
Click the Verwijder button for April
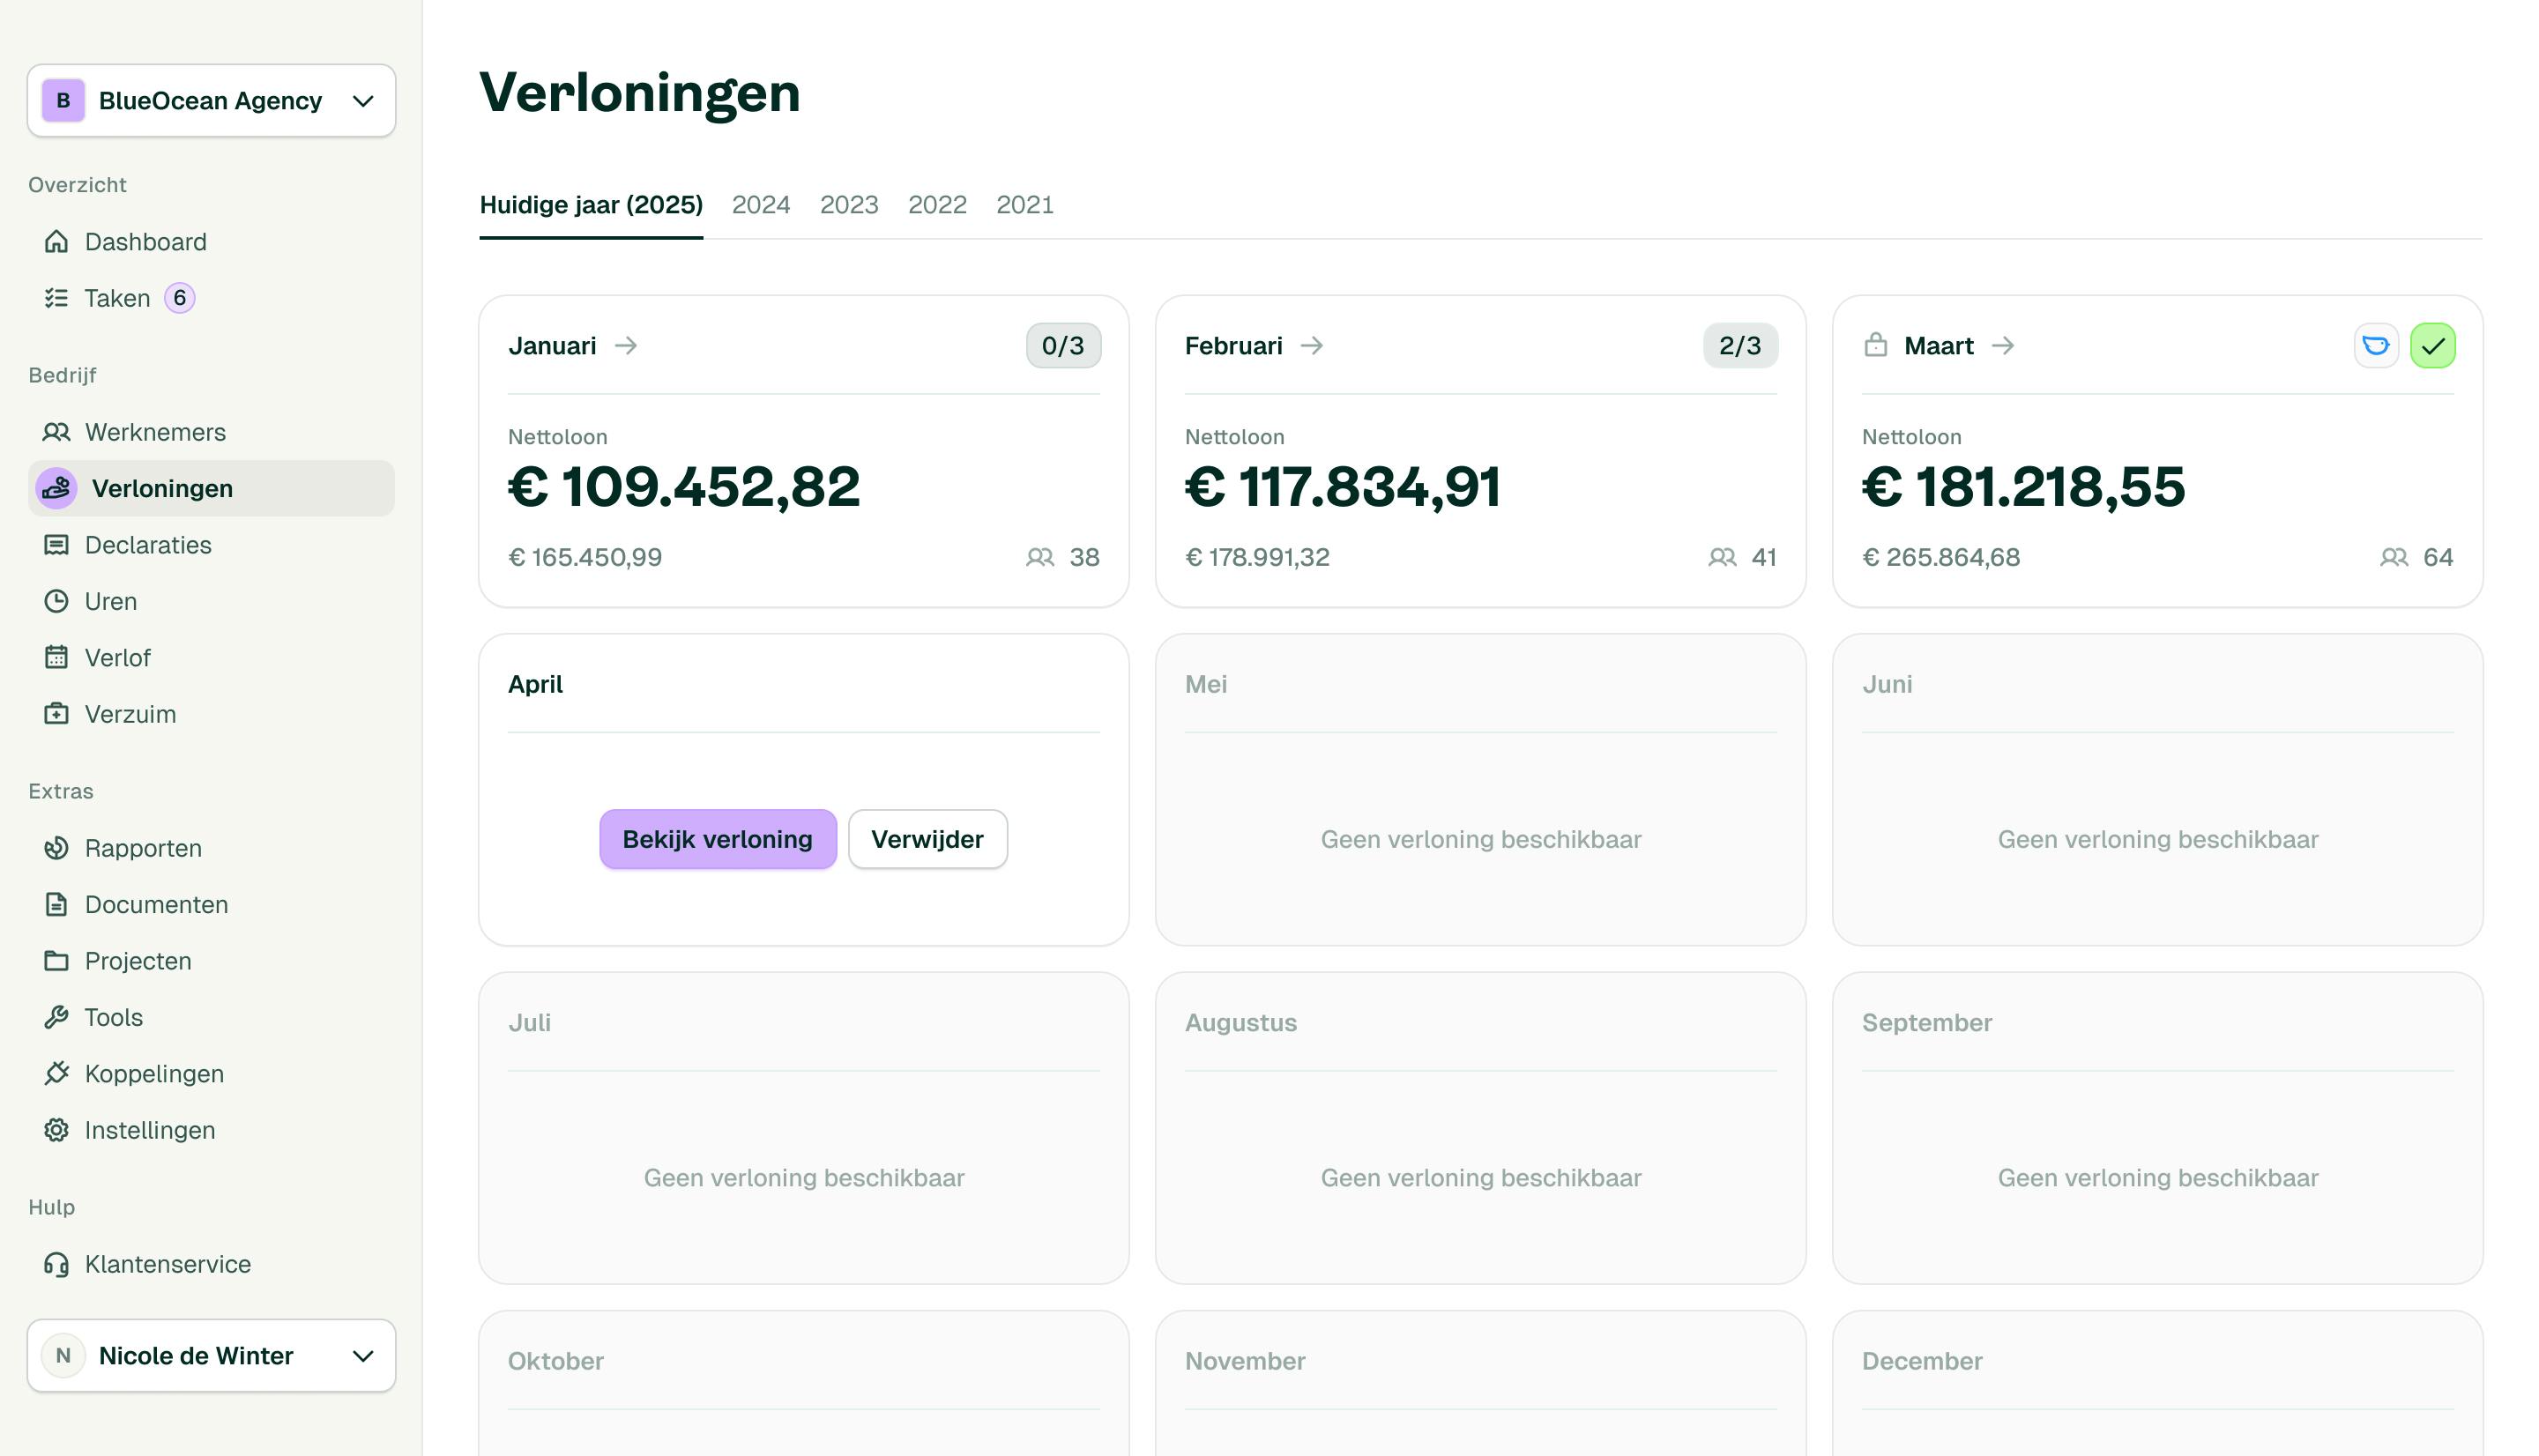click(926, 839)
